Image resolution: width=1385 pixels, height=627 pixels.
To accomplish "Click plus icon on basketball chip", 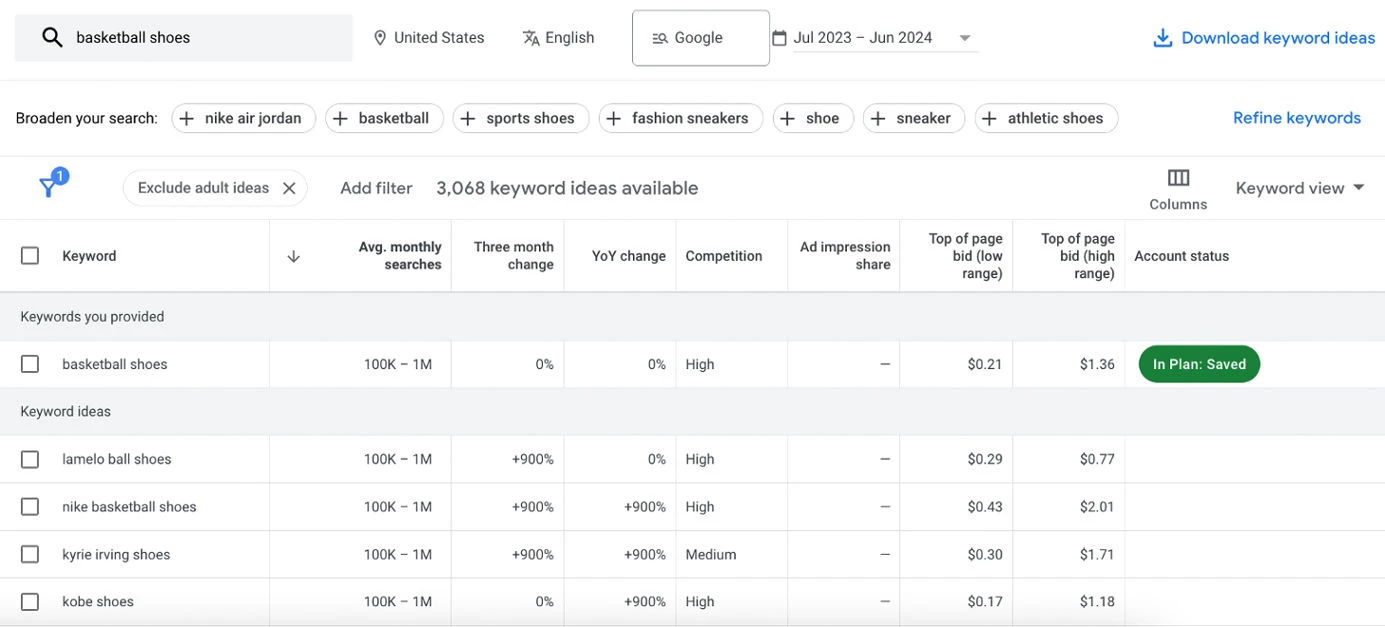I will (x=340, y=118).
